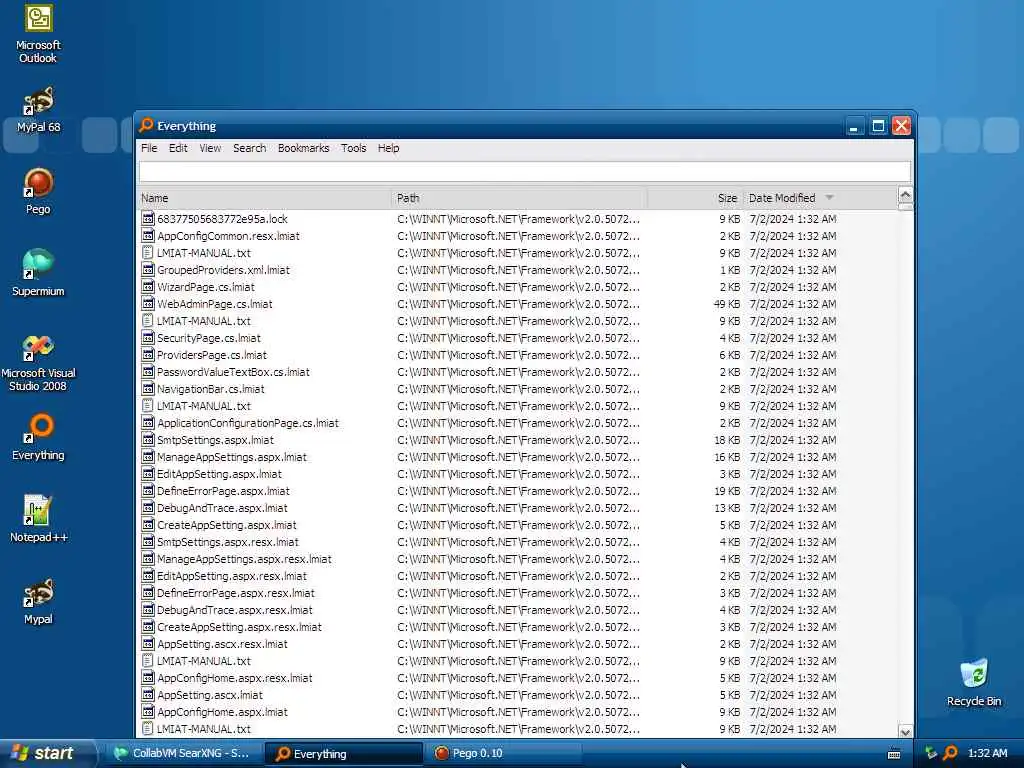The image size is (1024, 768).
Task: Switch to Pego 0.10 taskbar window
Action: point(503,754)
